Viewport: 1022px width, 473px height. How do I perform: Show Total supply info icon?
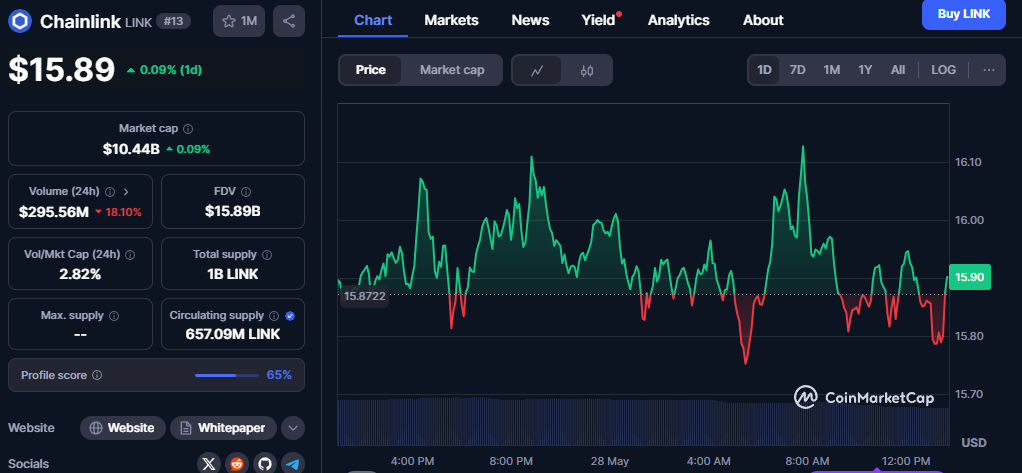267,255
